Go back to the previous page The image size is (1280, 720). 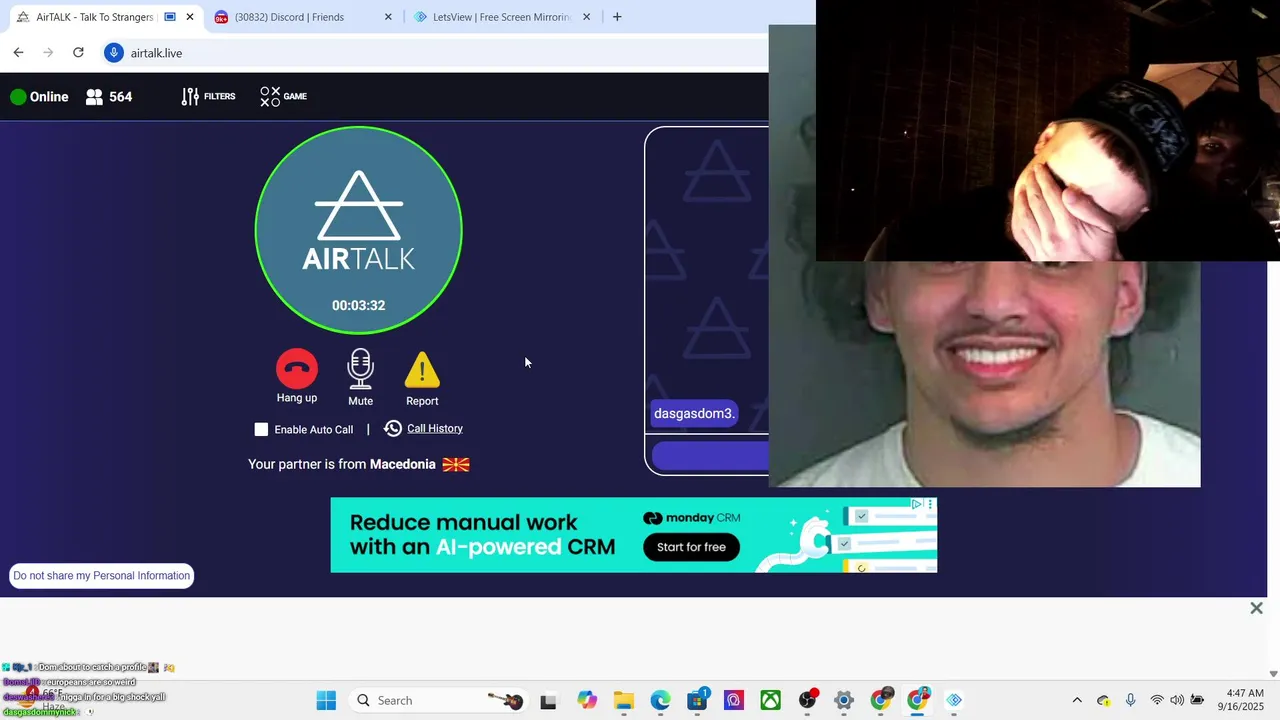click(x=18, y=52)
